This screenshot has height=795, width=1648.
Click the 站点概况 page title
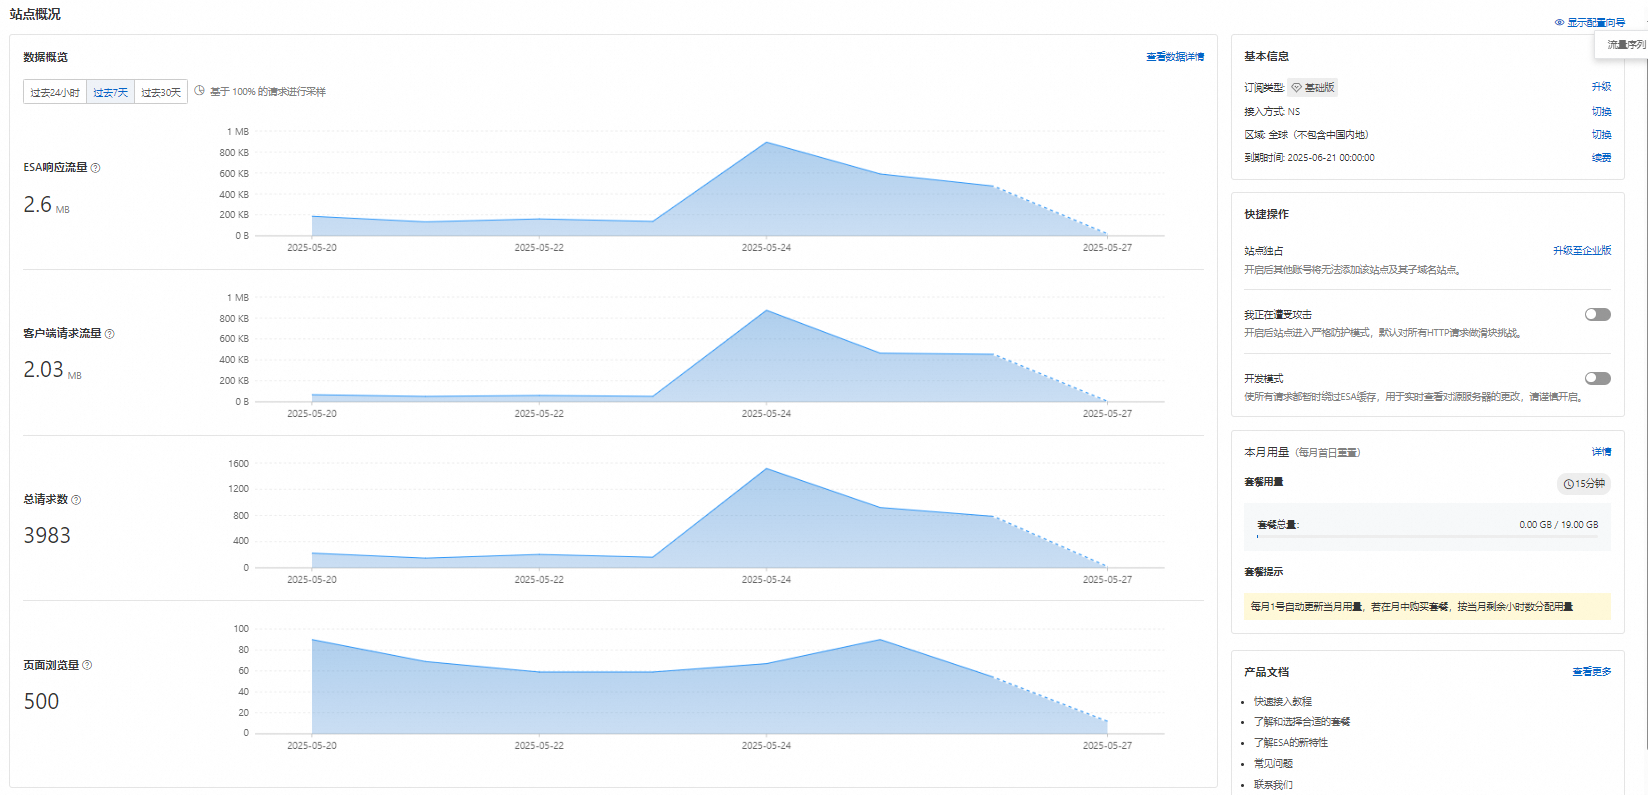click(35, 14)
